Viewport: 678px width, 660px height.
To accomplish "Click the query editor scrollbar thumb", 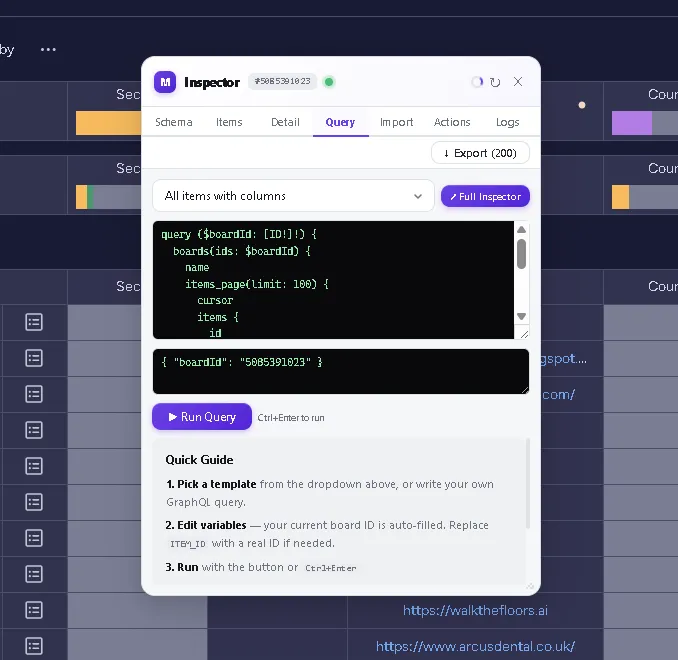I will point(521,254).
